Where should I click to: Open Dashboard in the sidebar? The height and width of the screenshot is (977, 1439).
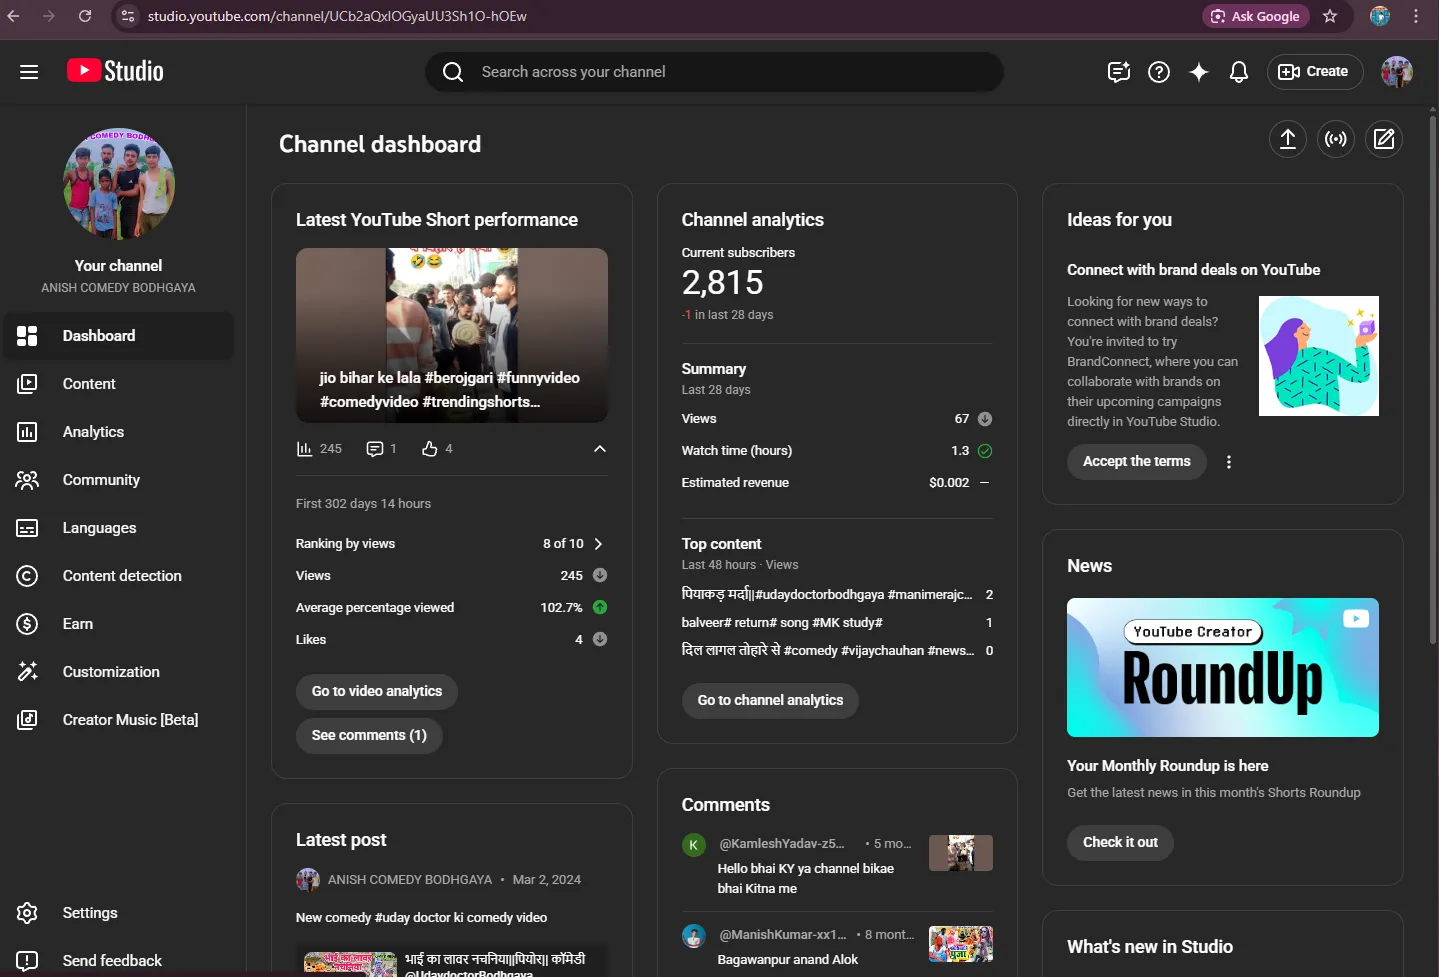tap(119, 336)
